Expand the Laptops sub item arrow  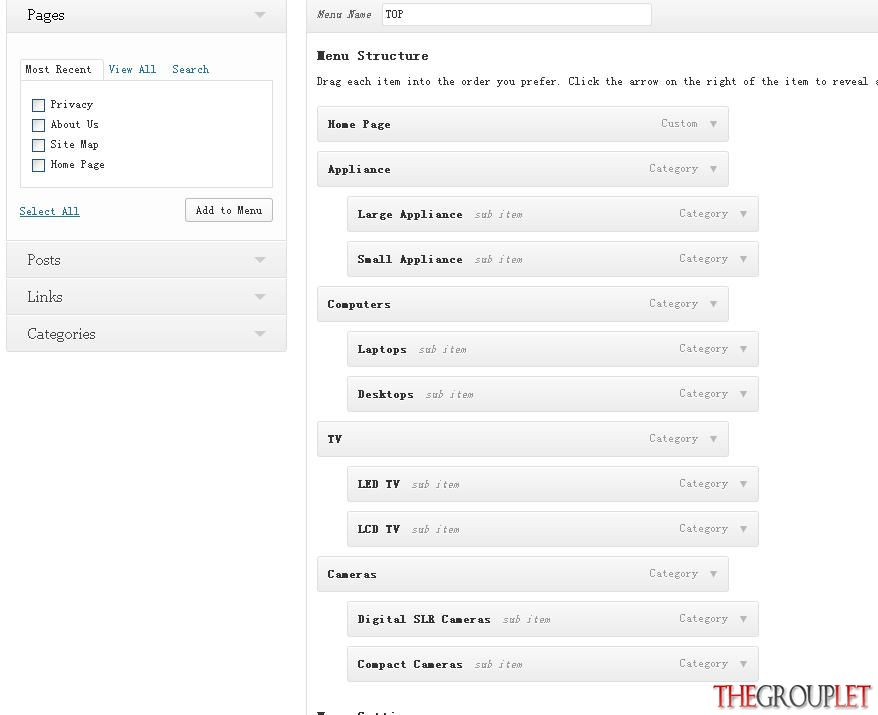click(744, 349)
